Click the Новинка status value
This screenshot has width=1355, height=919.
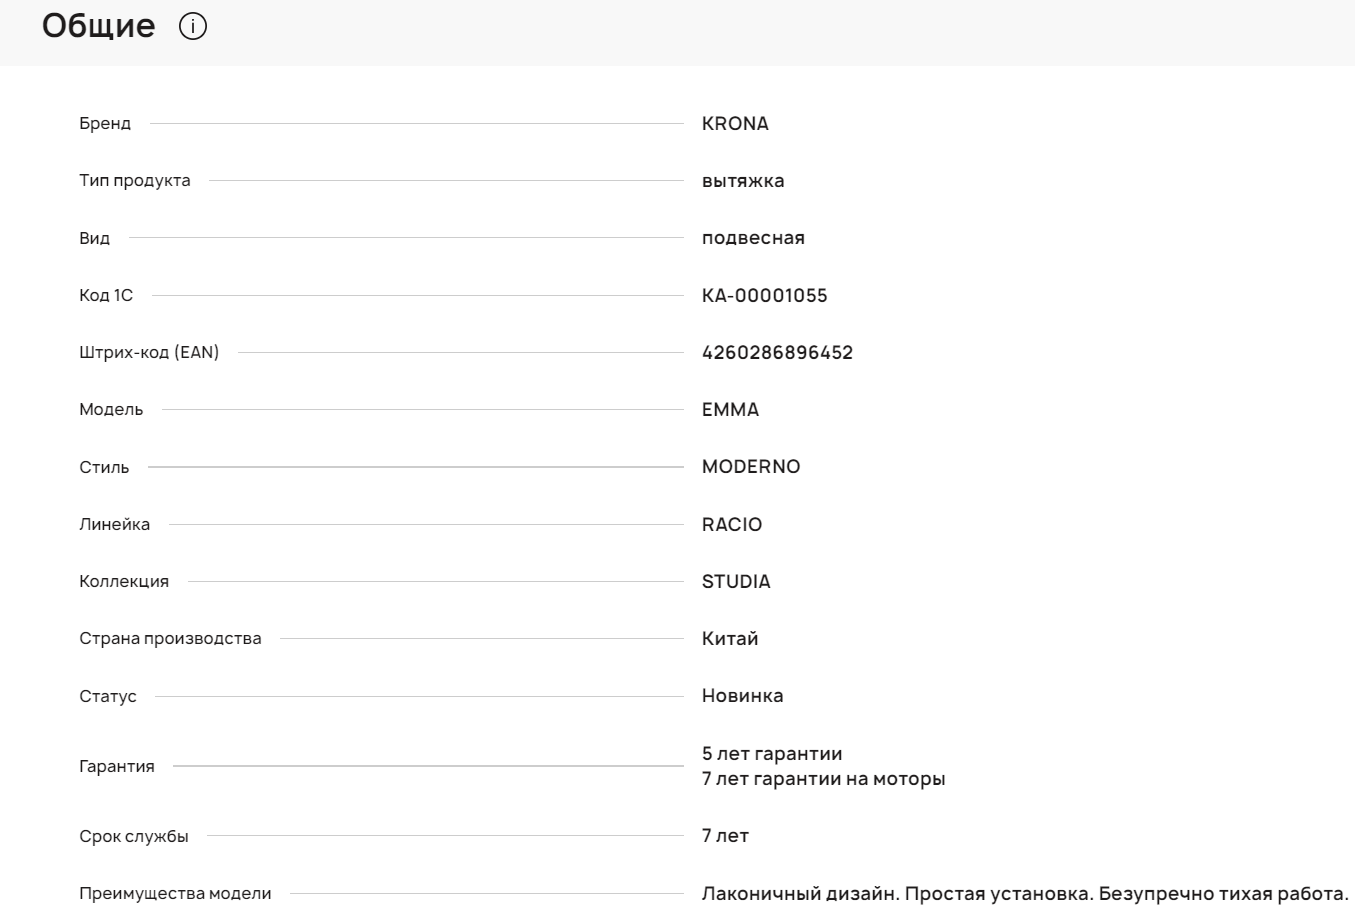click(742, 696)
